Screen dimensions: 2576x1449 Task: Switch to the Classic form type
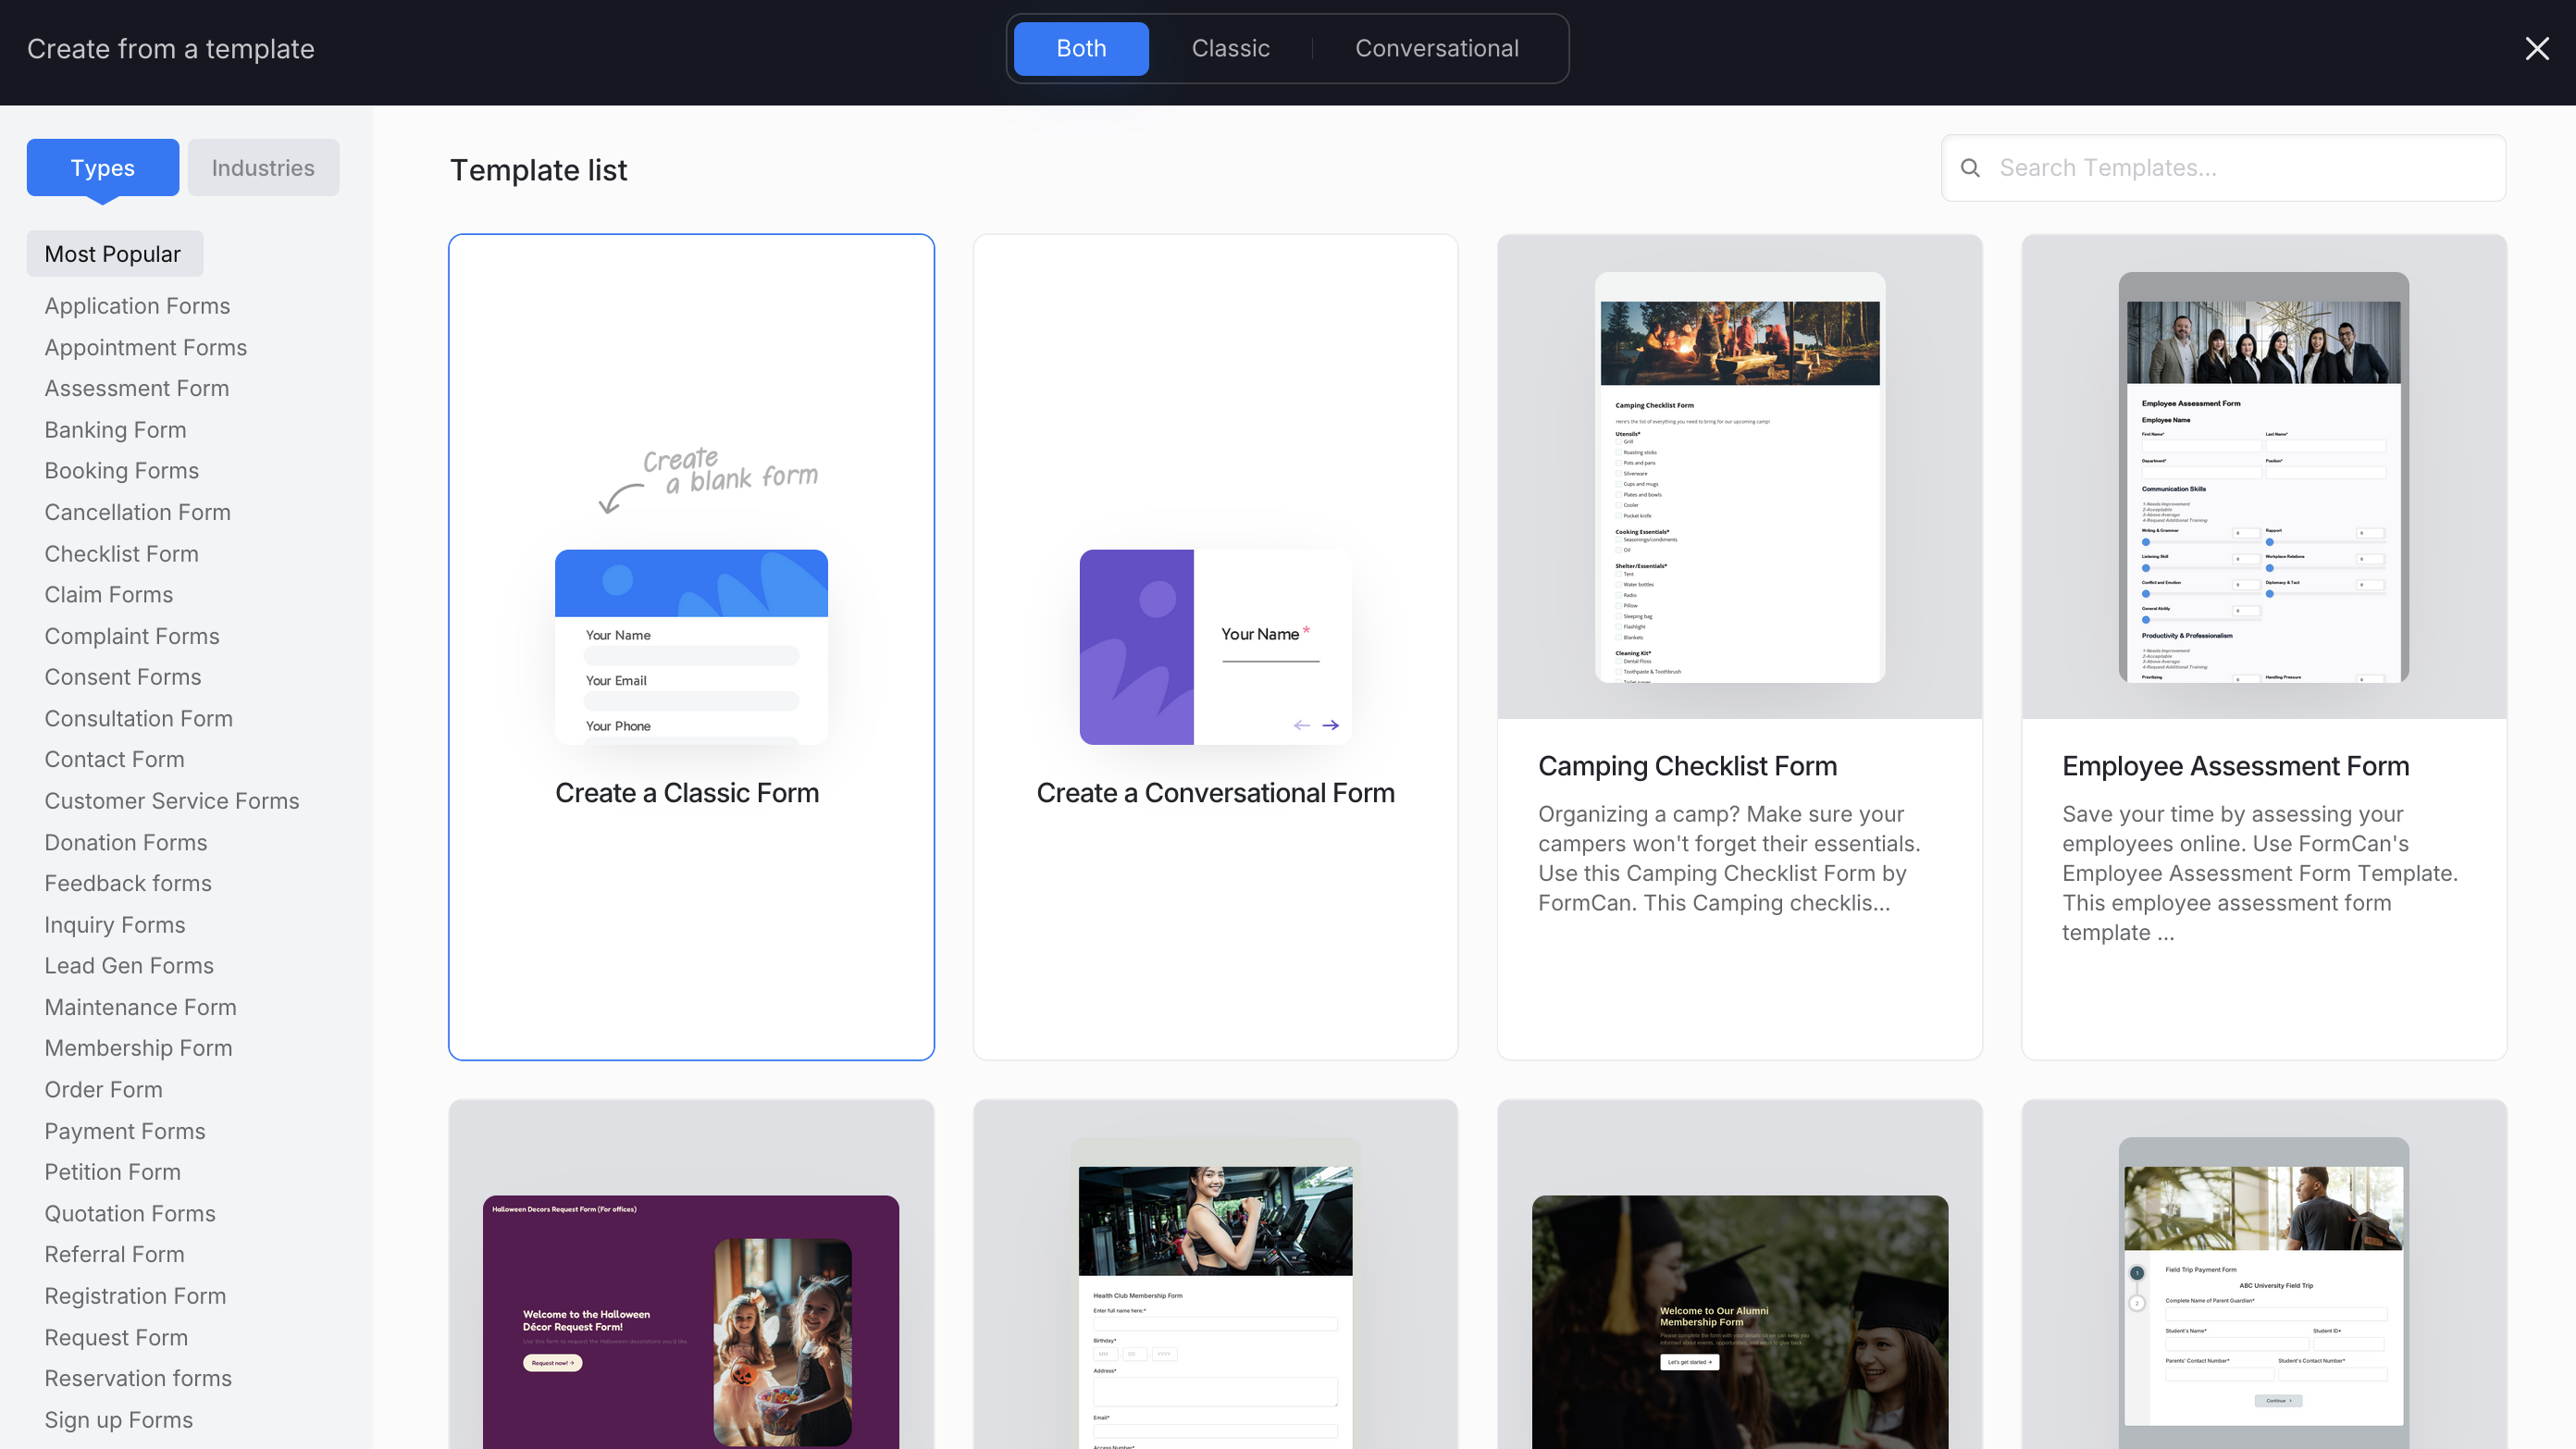[x=1230, y=49]
